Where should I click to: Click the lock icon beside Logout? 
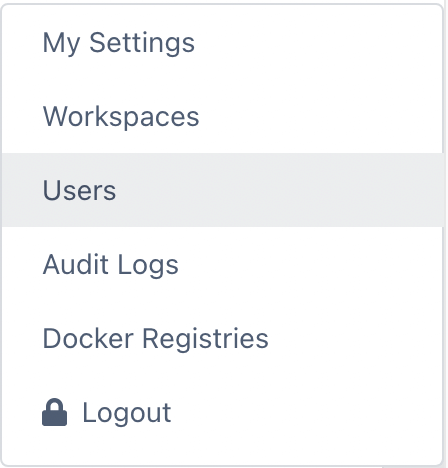(x=54, y=412)
